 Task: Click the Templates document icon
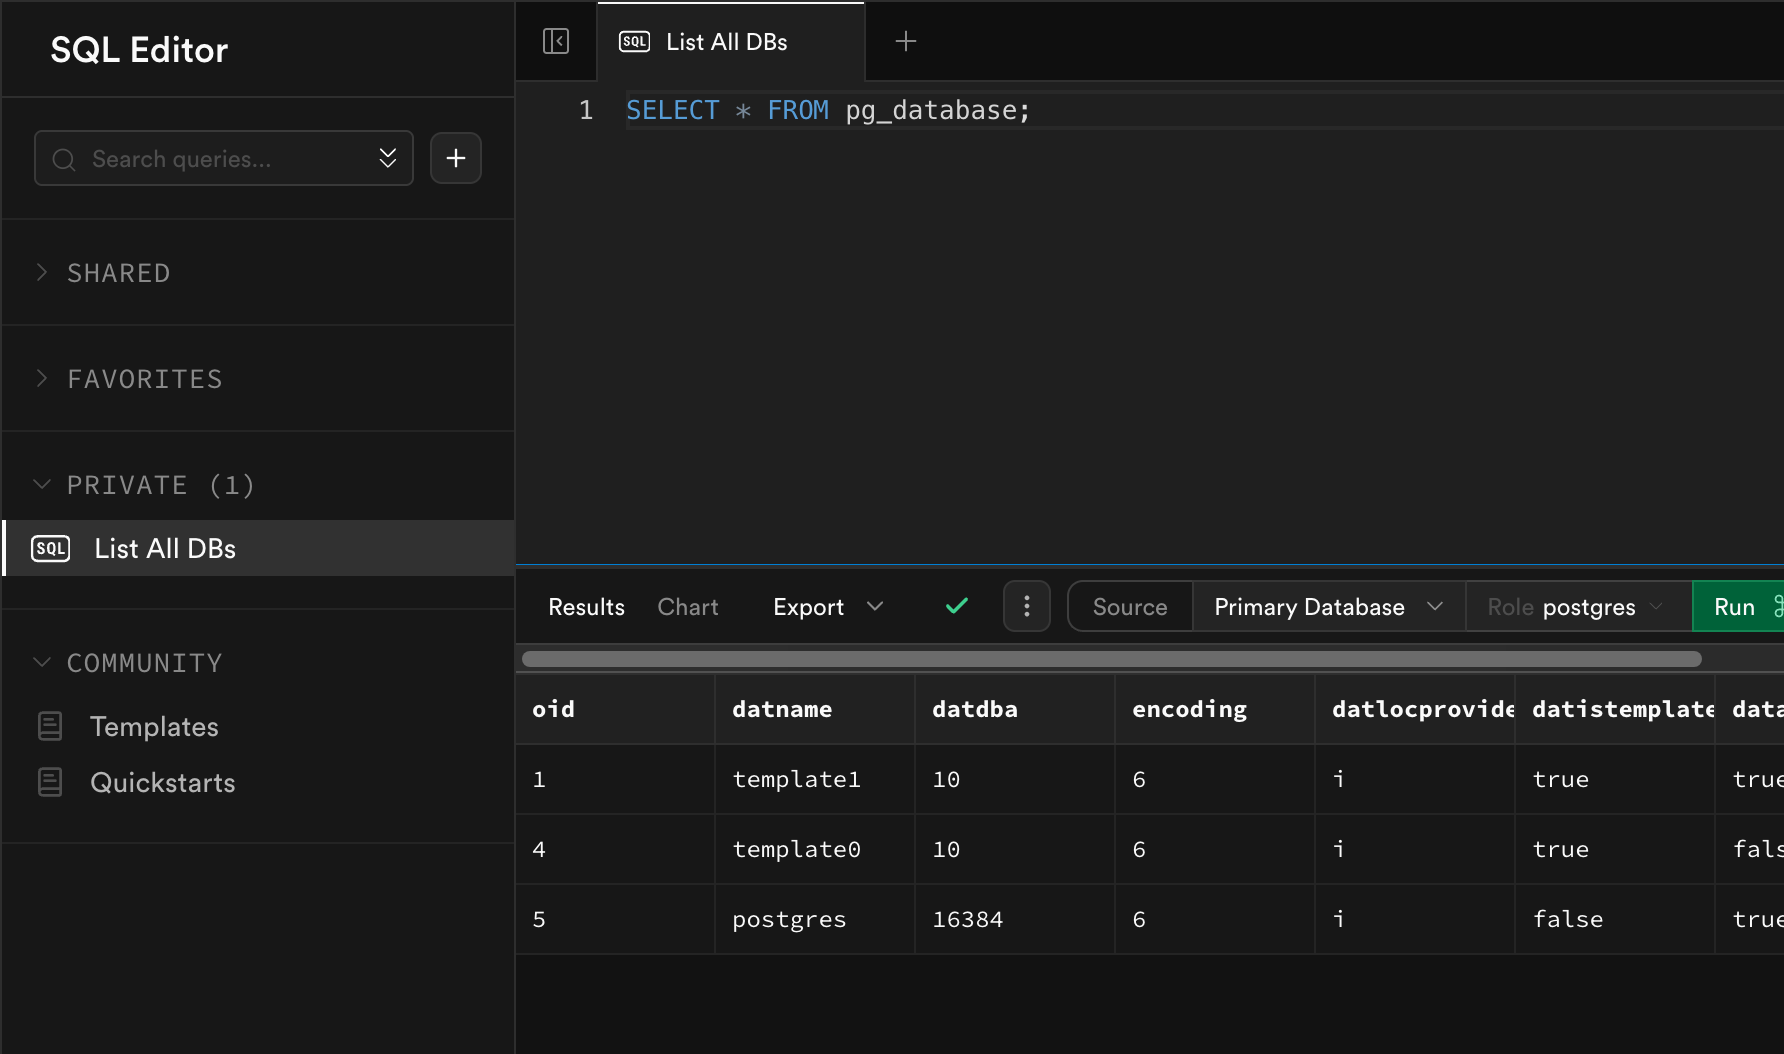(x=50, y=726)
